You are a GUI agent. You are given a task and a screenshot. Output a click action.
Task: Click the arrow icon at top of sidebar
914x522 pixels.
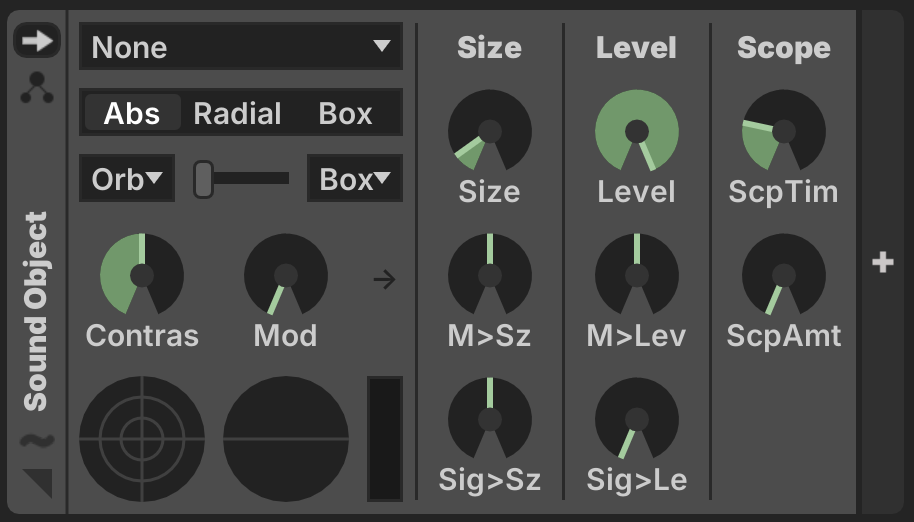pyautogui.click(x=37, y=40)
